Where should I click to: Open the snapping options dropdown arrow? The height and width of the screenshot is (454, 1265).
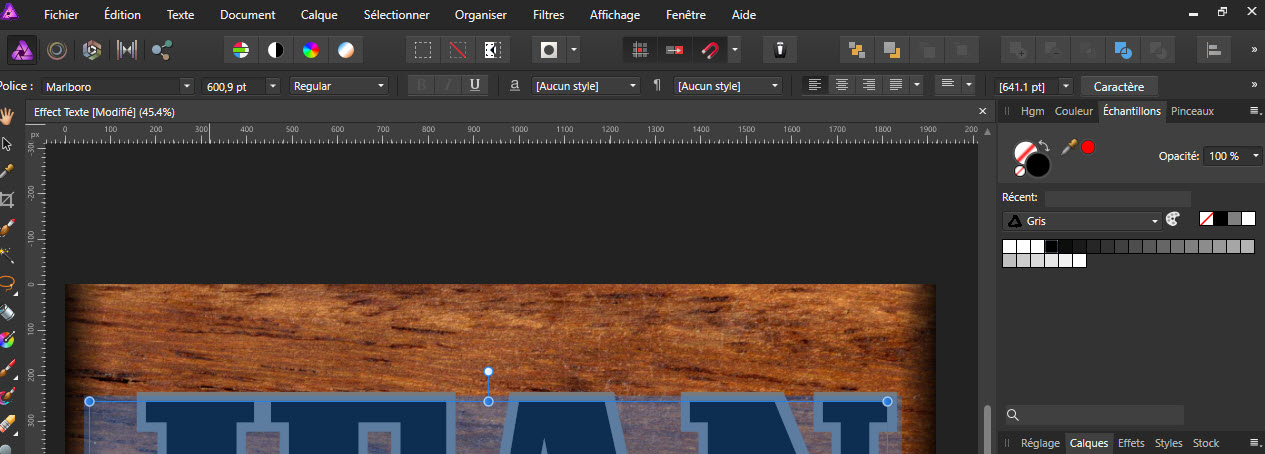point(735,49)
